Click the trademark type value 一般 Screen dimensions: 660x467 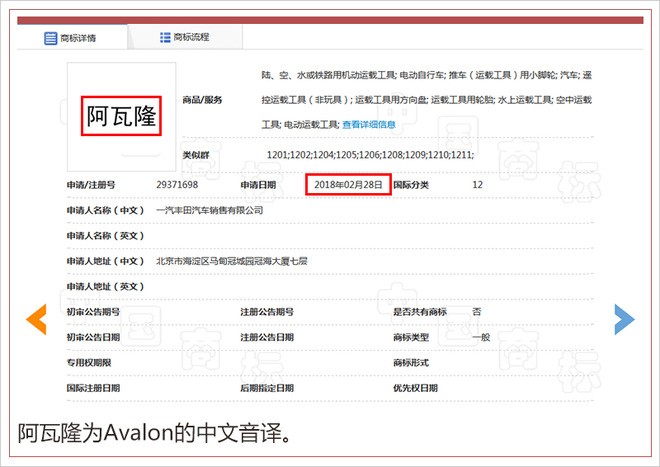[x=481, y=337]
